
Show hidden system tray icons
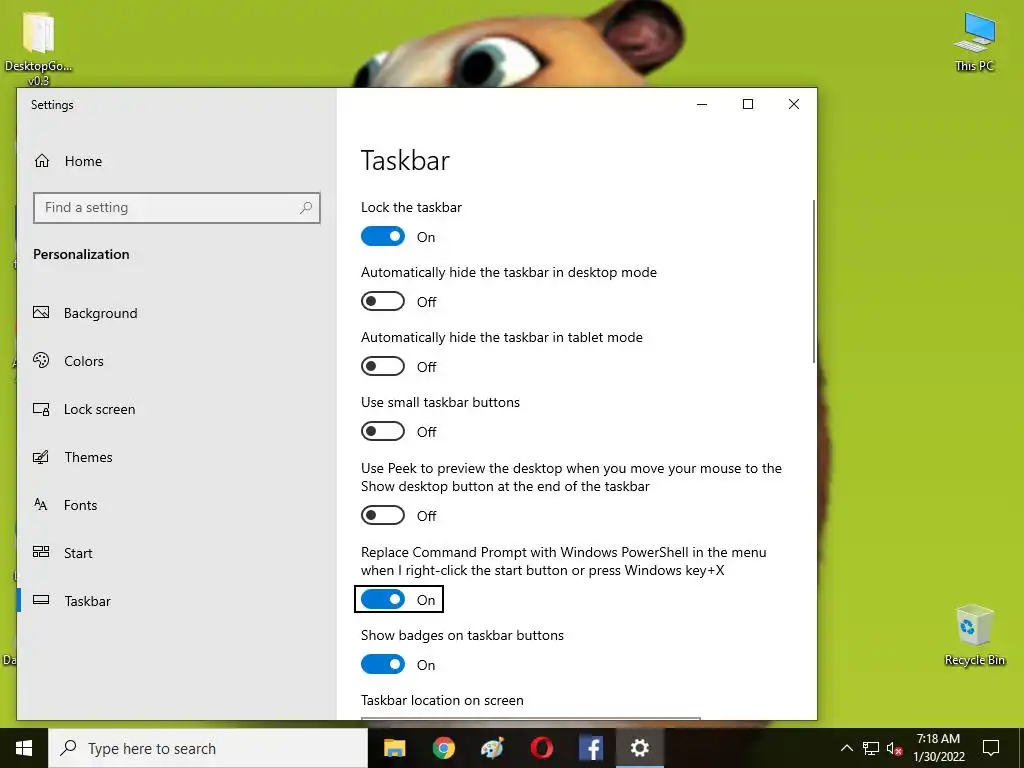tap(846, 748)
